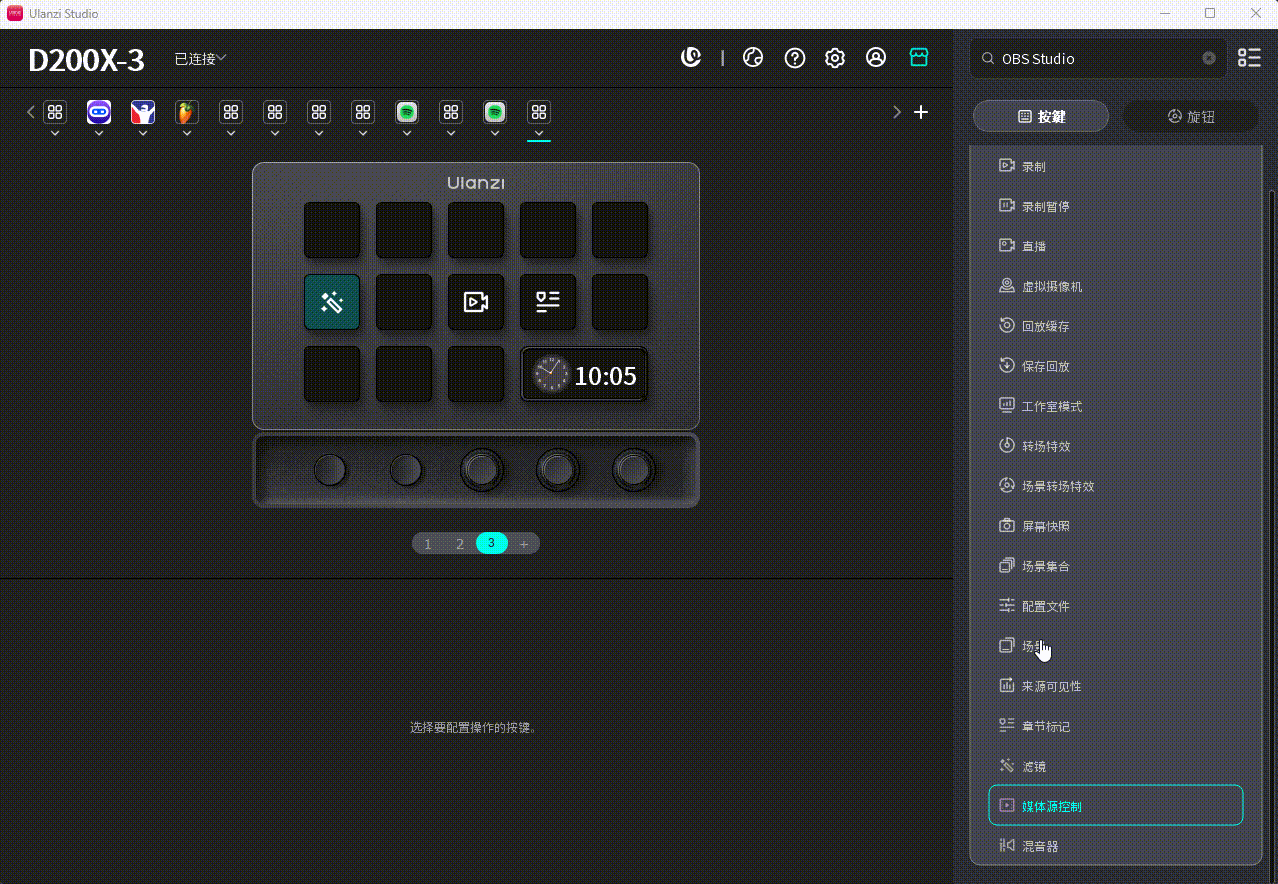Open the settings gear icon
Screen dimensions: 1278x884
[834, 57]
